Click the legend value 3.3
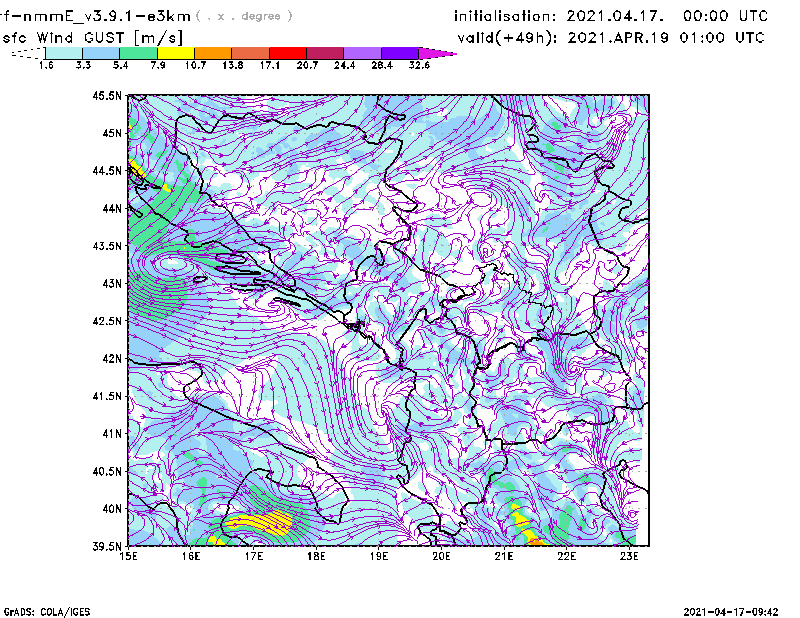This screenshot has width=800, height=618. pyautogui.click(x=83, y=65)
